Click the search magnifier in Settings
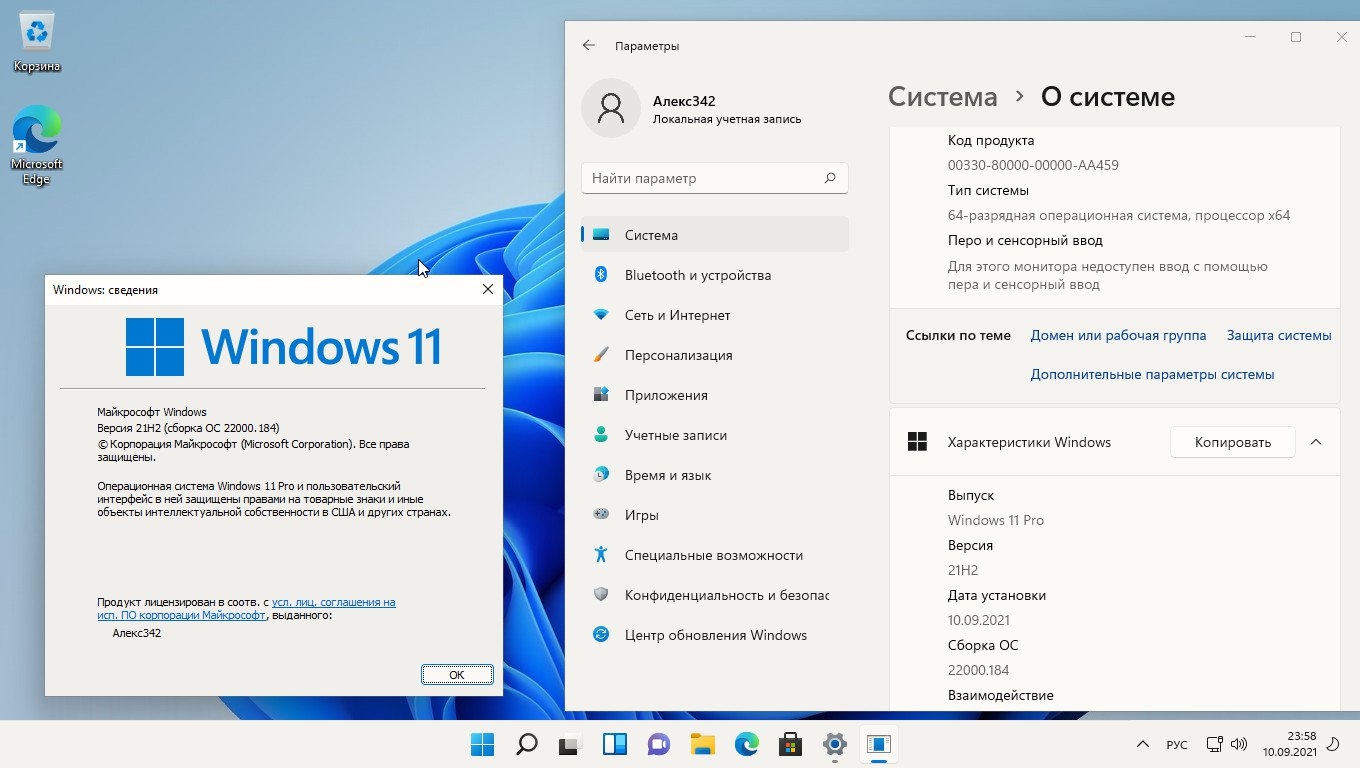1360x768 pixels. [x=829, y=178]
